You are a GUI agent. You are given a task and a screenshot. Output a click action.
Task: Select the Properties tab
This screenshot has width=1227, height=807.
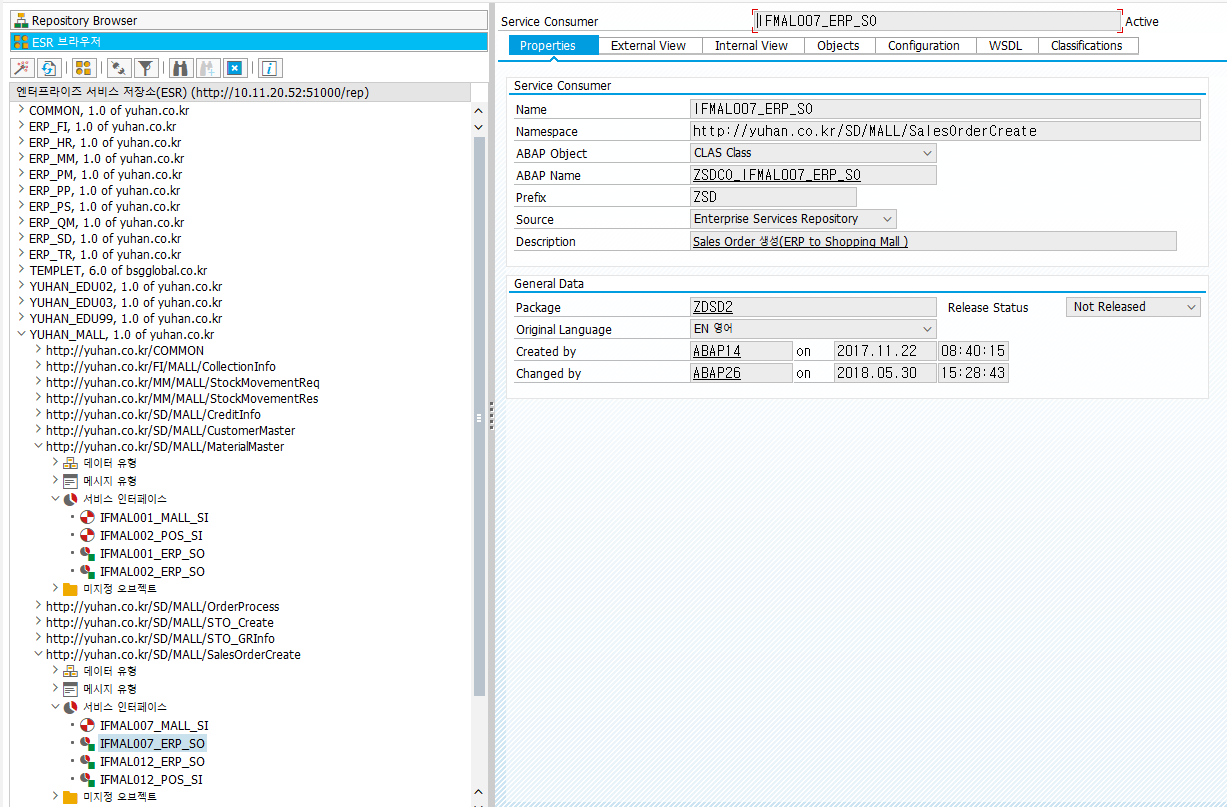click(x=548, y=46)
